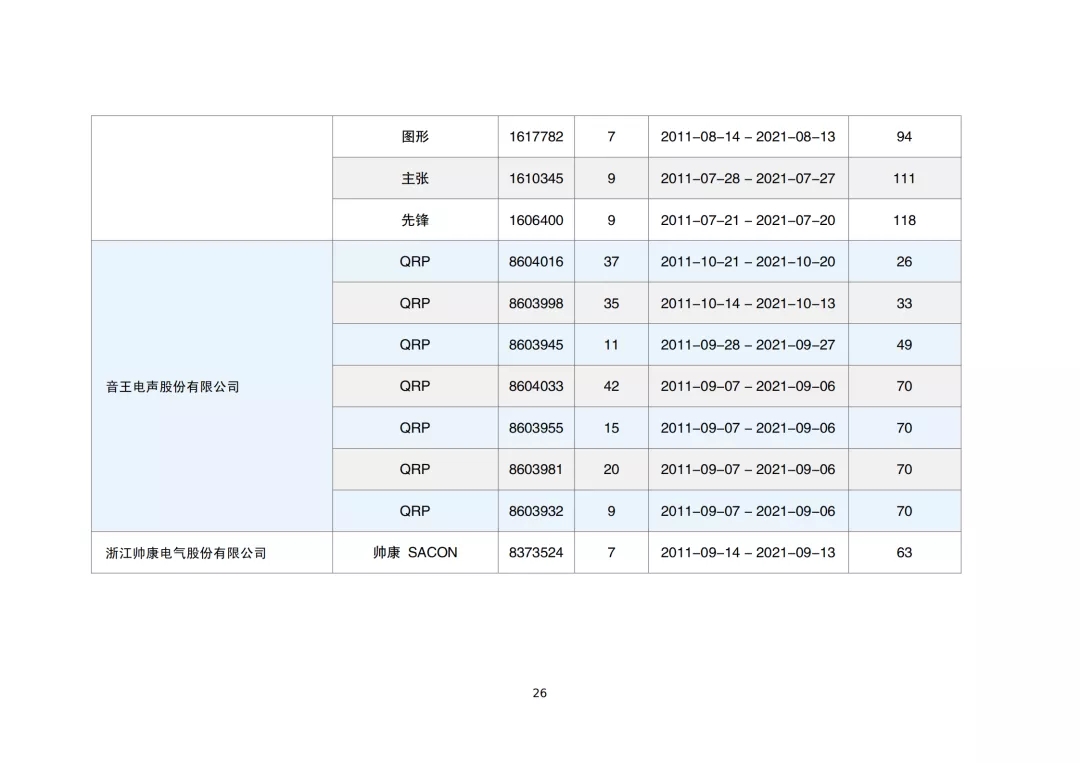Click class number 9 in row 8603932

pos(611,511)
